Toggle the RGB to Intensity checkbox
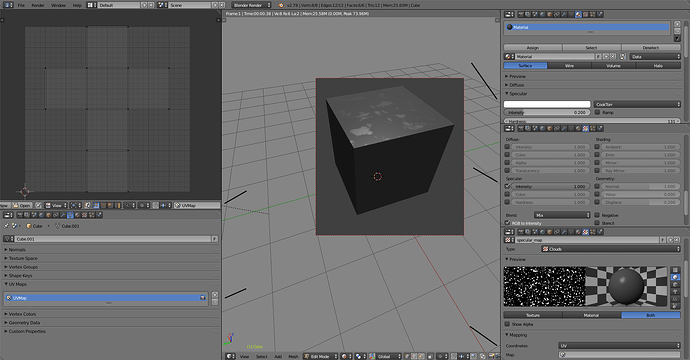 (507, 223)
